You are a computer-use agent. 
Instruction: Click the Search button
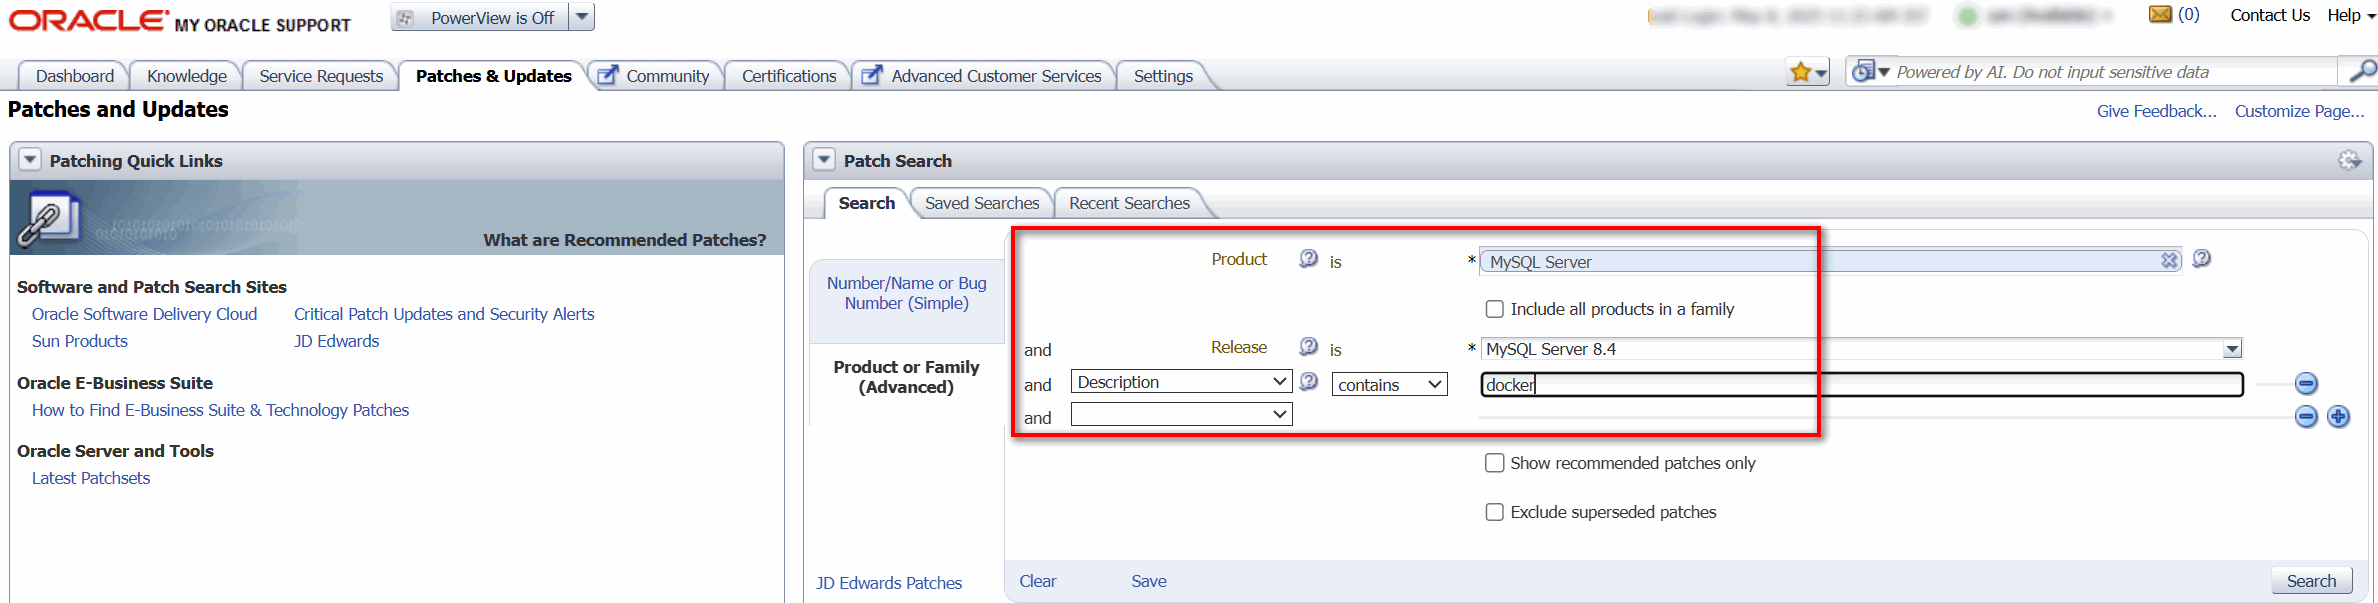2311,581
